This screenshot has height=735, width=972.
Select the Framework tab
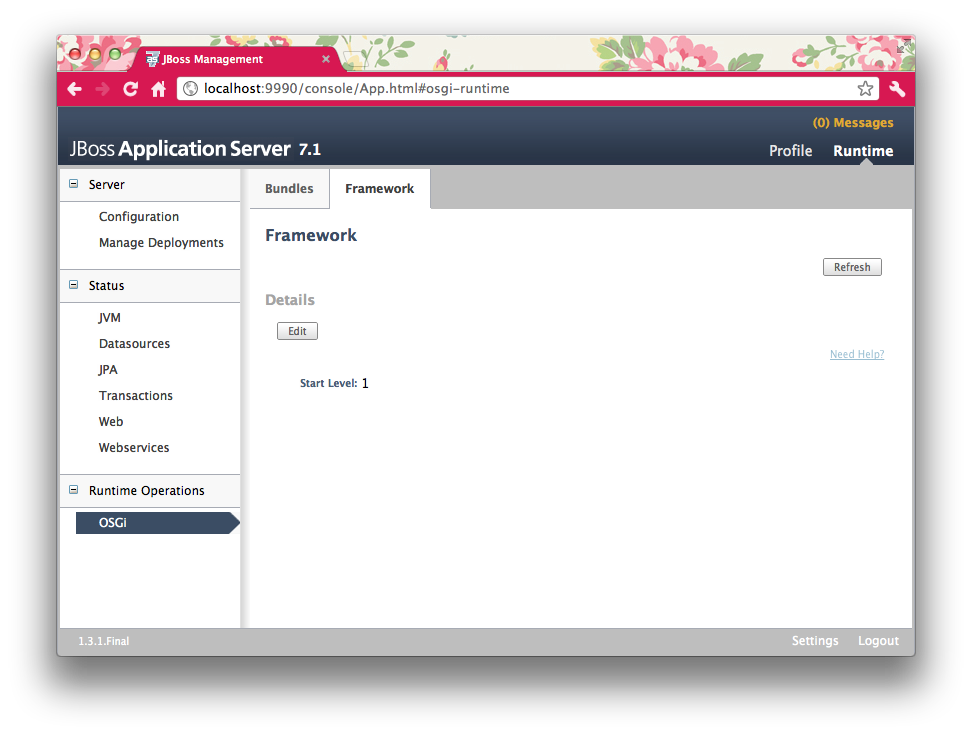point(379,188)
